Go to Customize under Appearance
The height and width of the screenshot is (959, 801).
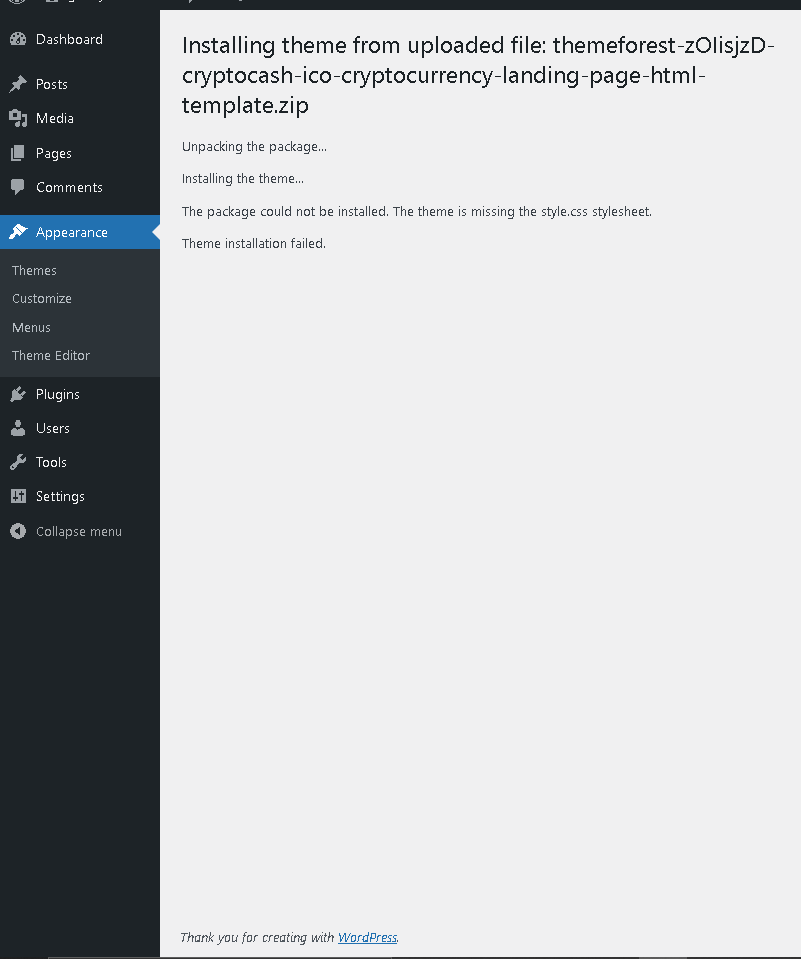click(x=42, y=299)
